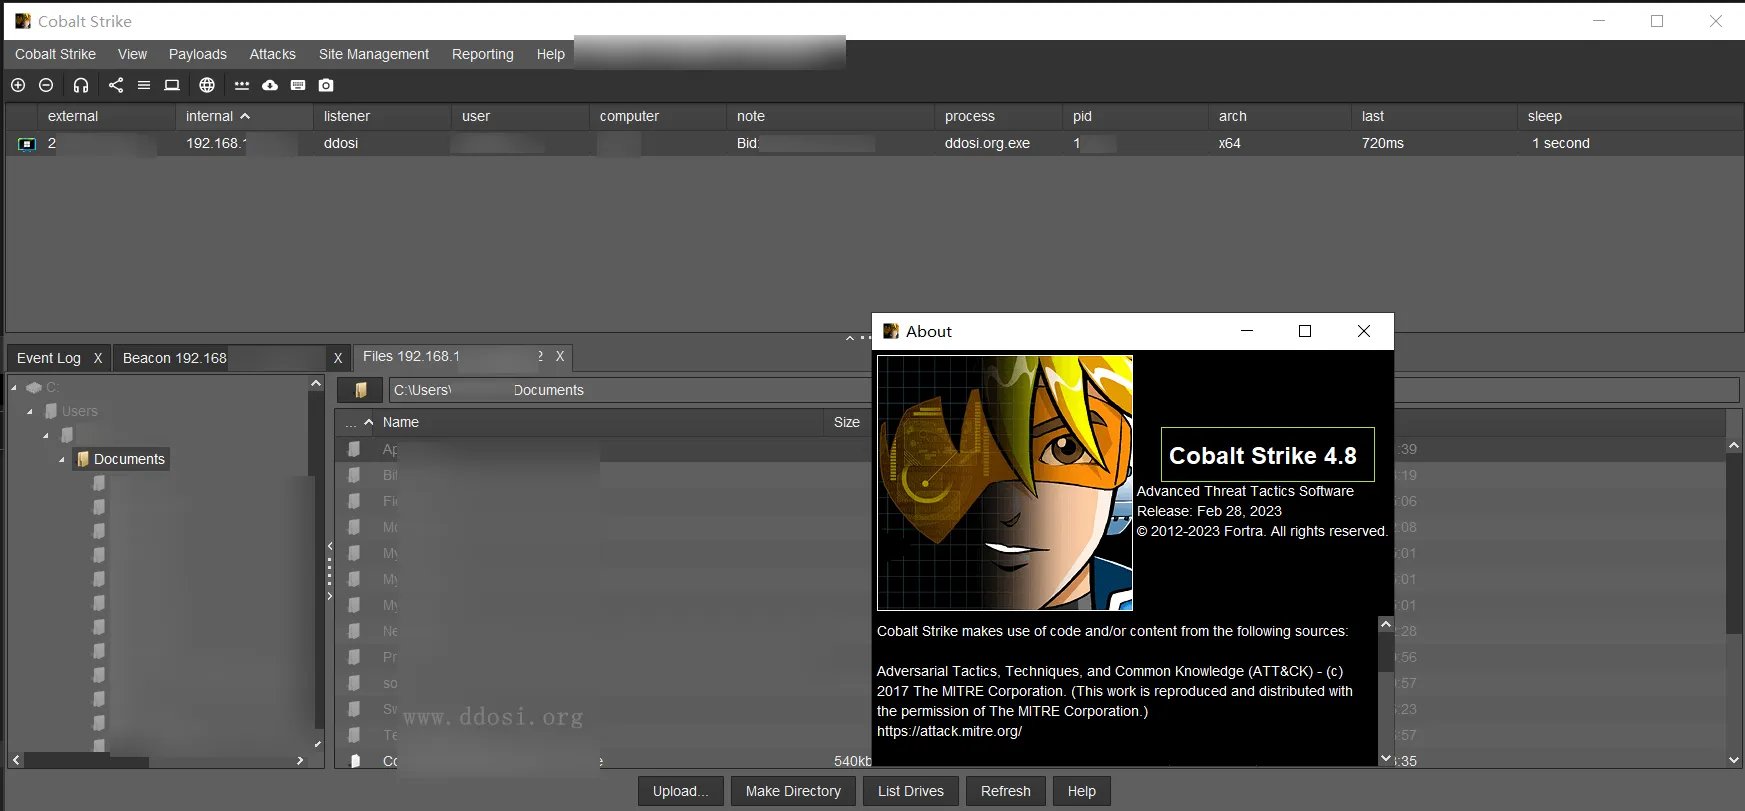Collapse the Users tree node
Image resolution: width=1745 pixels, height=811 pixels.
(30, 411)
